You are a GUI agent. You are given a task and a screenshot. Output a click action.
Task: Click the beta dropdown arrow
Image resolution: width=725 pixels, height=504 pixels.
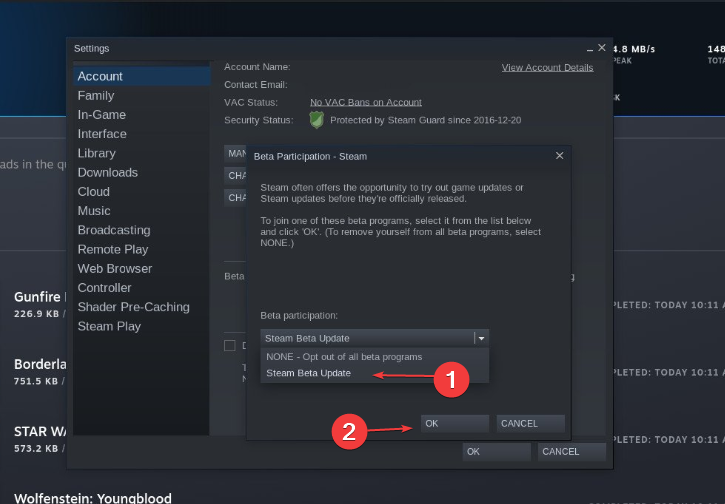481,338
